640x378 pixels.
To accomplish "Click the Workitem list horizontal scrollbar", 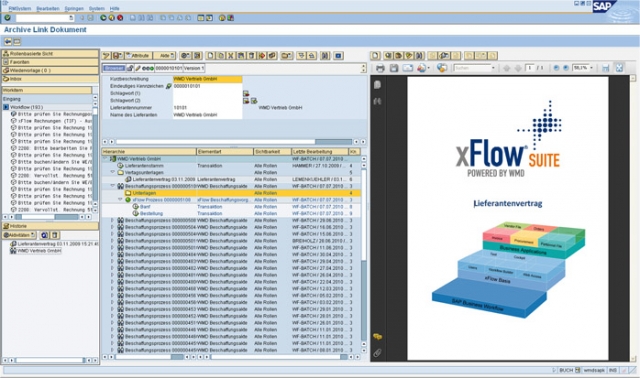I will pos(46,217).
